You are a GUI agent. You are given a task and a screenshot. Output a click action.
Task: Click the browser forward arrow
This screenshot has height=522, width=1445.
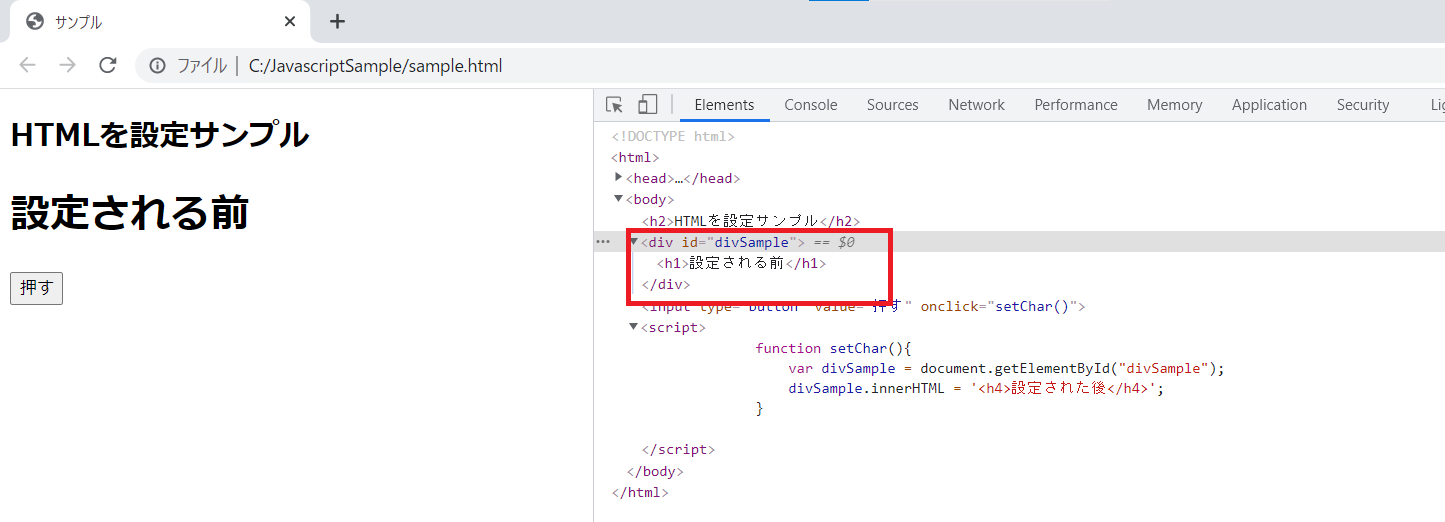pos(67,66)
